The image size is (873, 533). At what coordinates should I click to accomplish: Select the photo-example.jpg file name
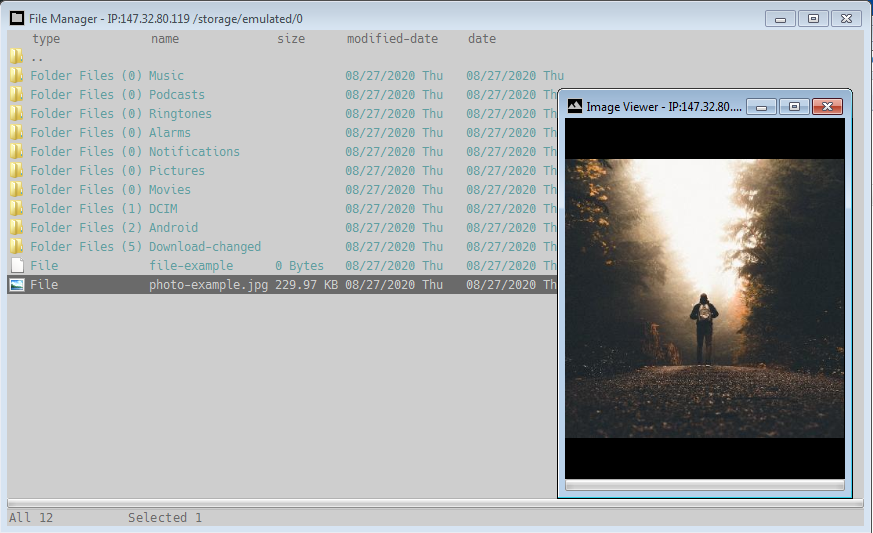point(208,285)
